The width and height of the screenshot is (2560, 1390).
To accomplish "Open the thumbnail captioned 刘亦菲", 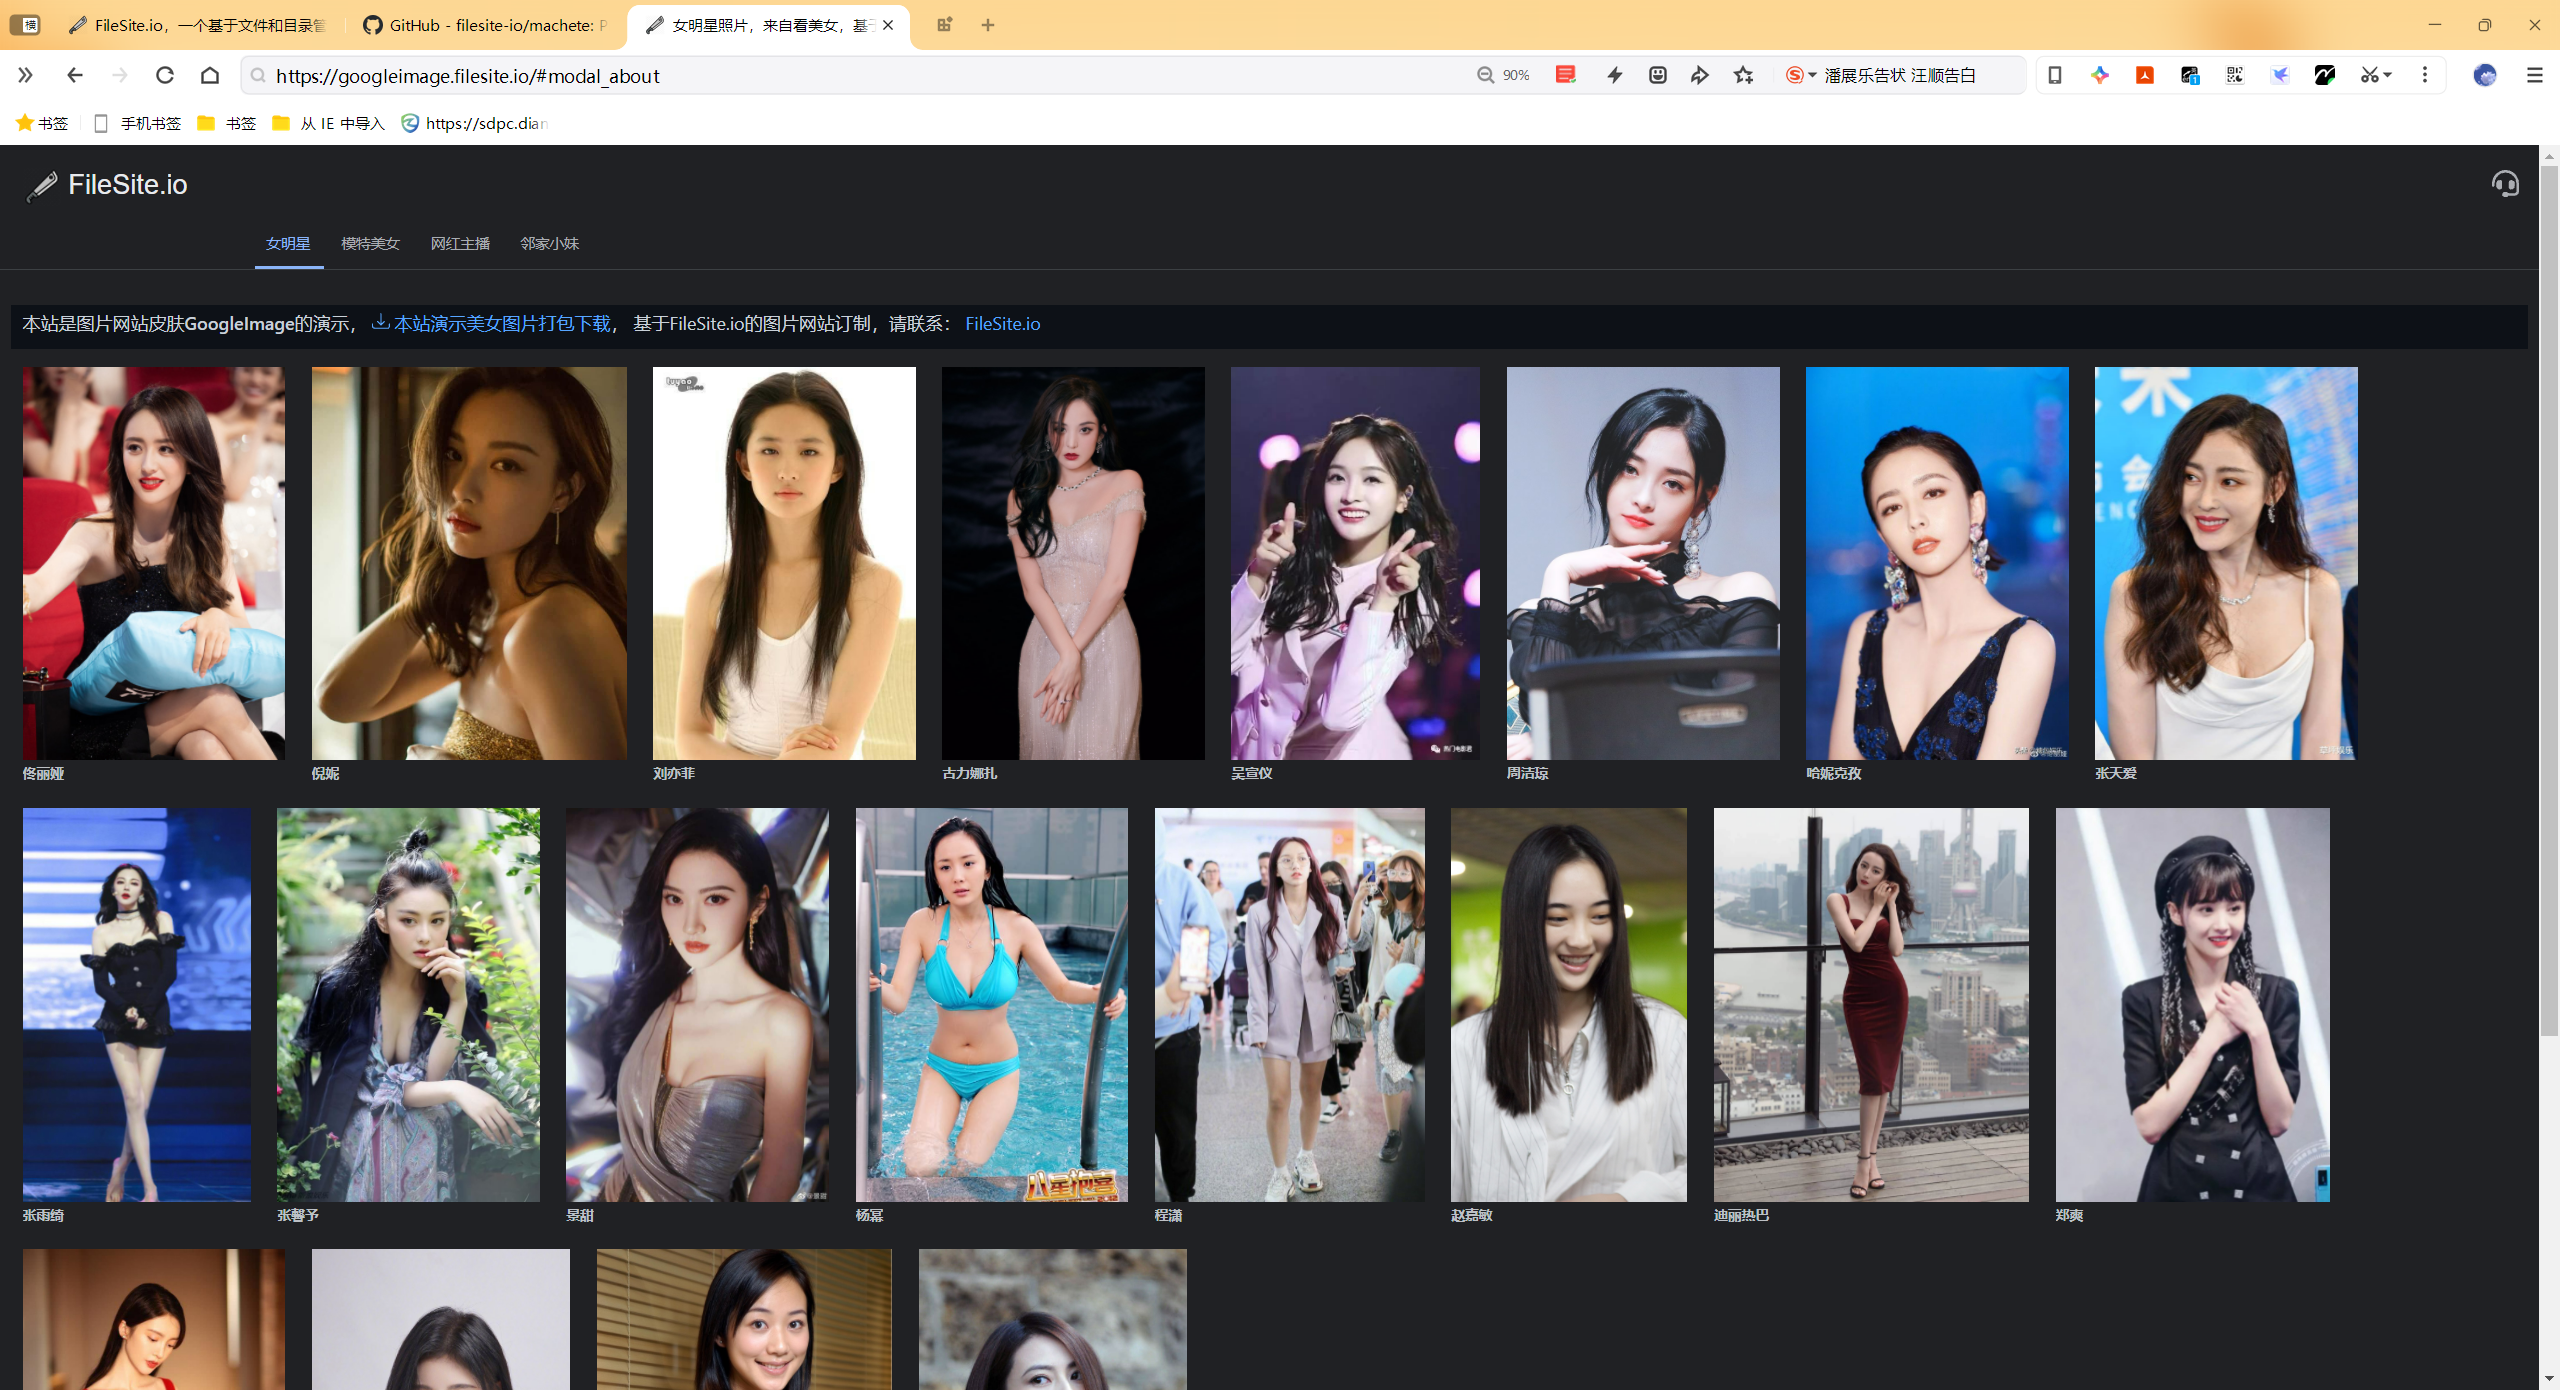I will [784, 563].
